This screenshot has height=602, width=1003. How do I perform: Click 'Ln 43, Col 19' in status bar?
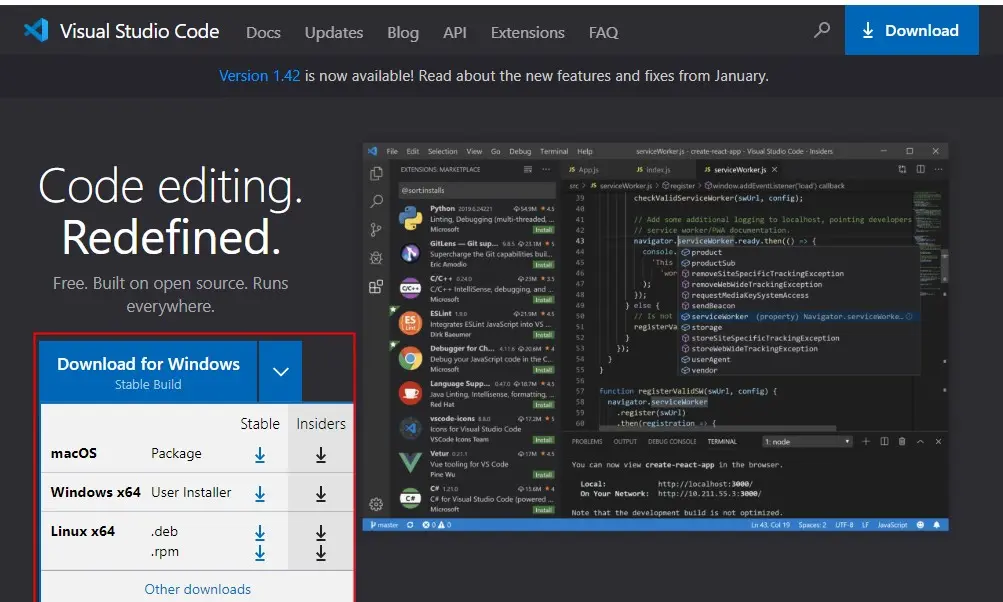click(770, 525)
